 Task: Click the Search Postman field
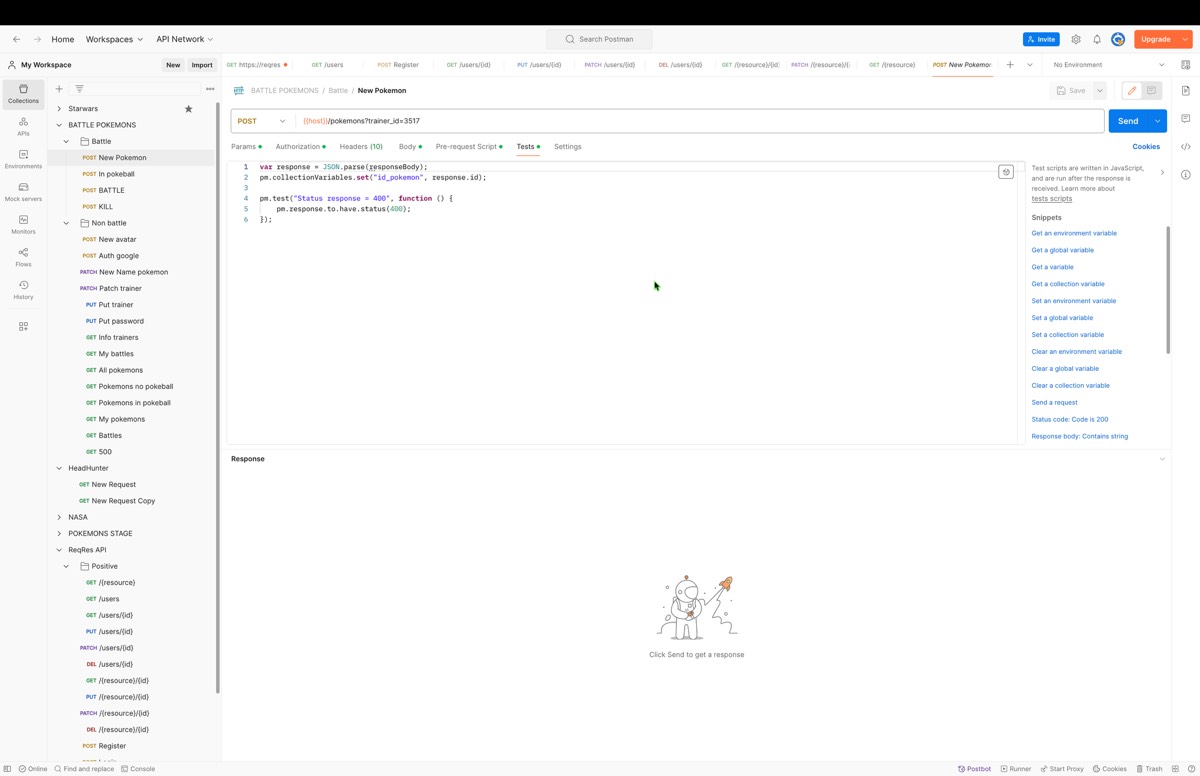click(599, 39)
